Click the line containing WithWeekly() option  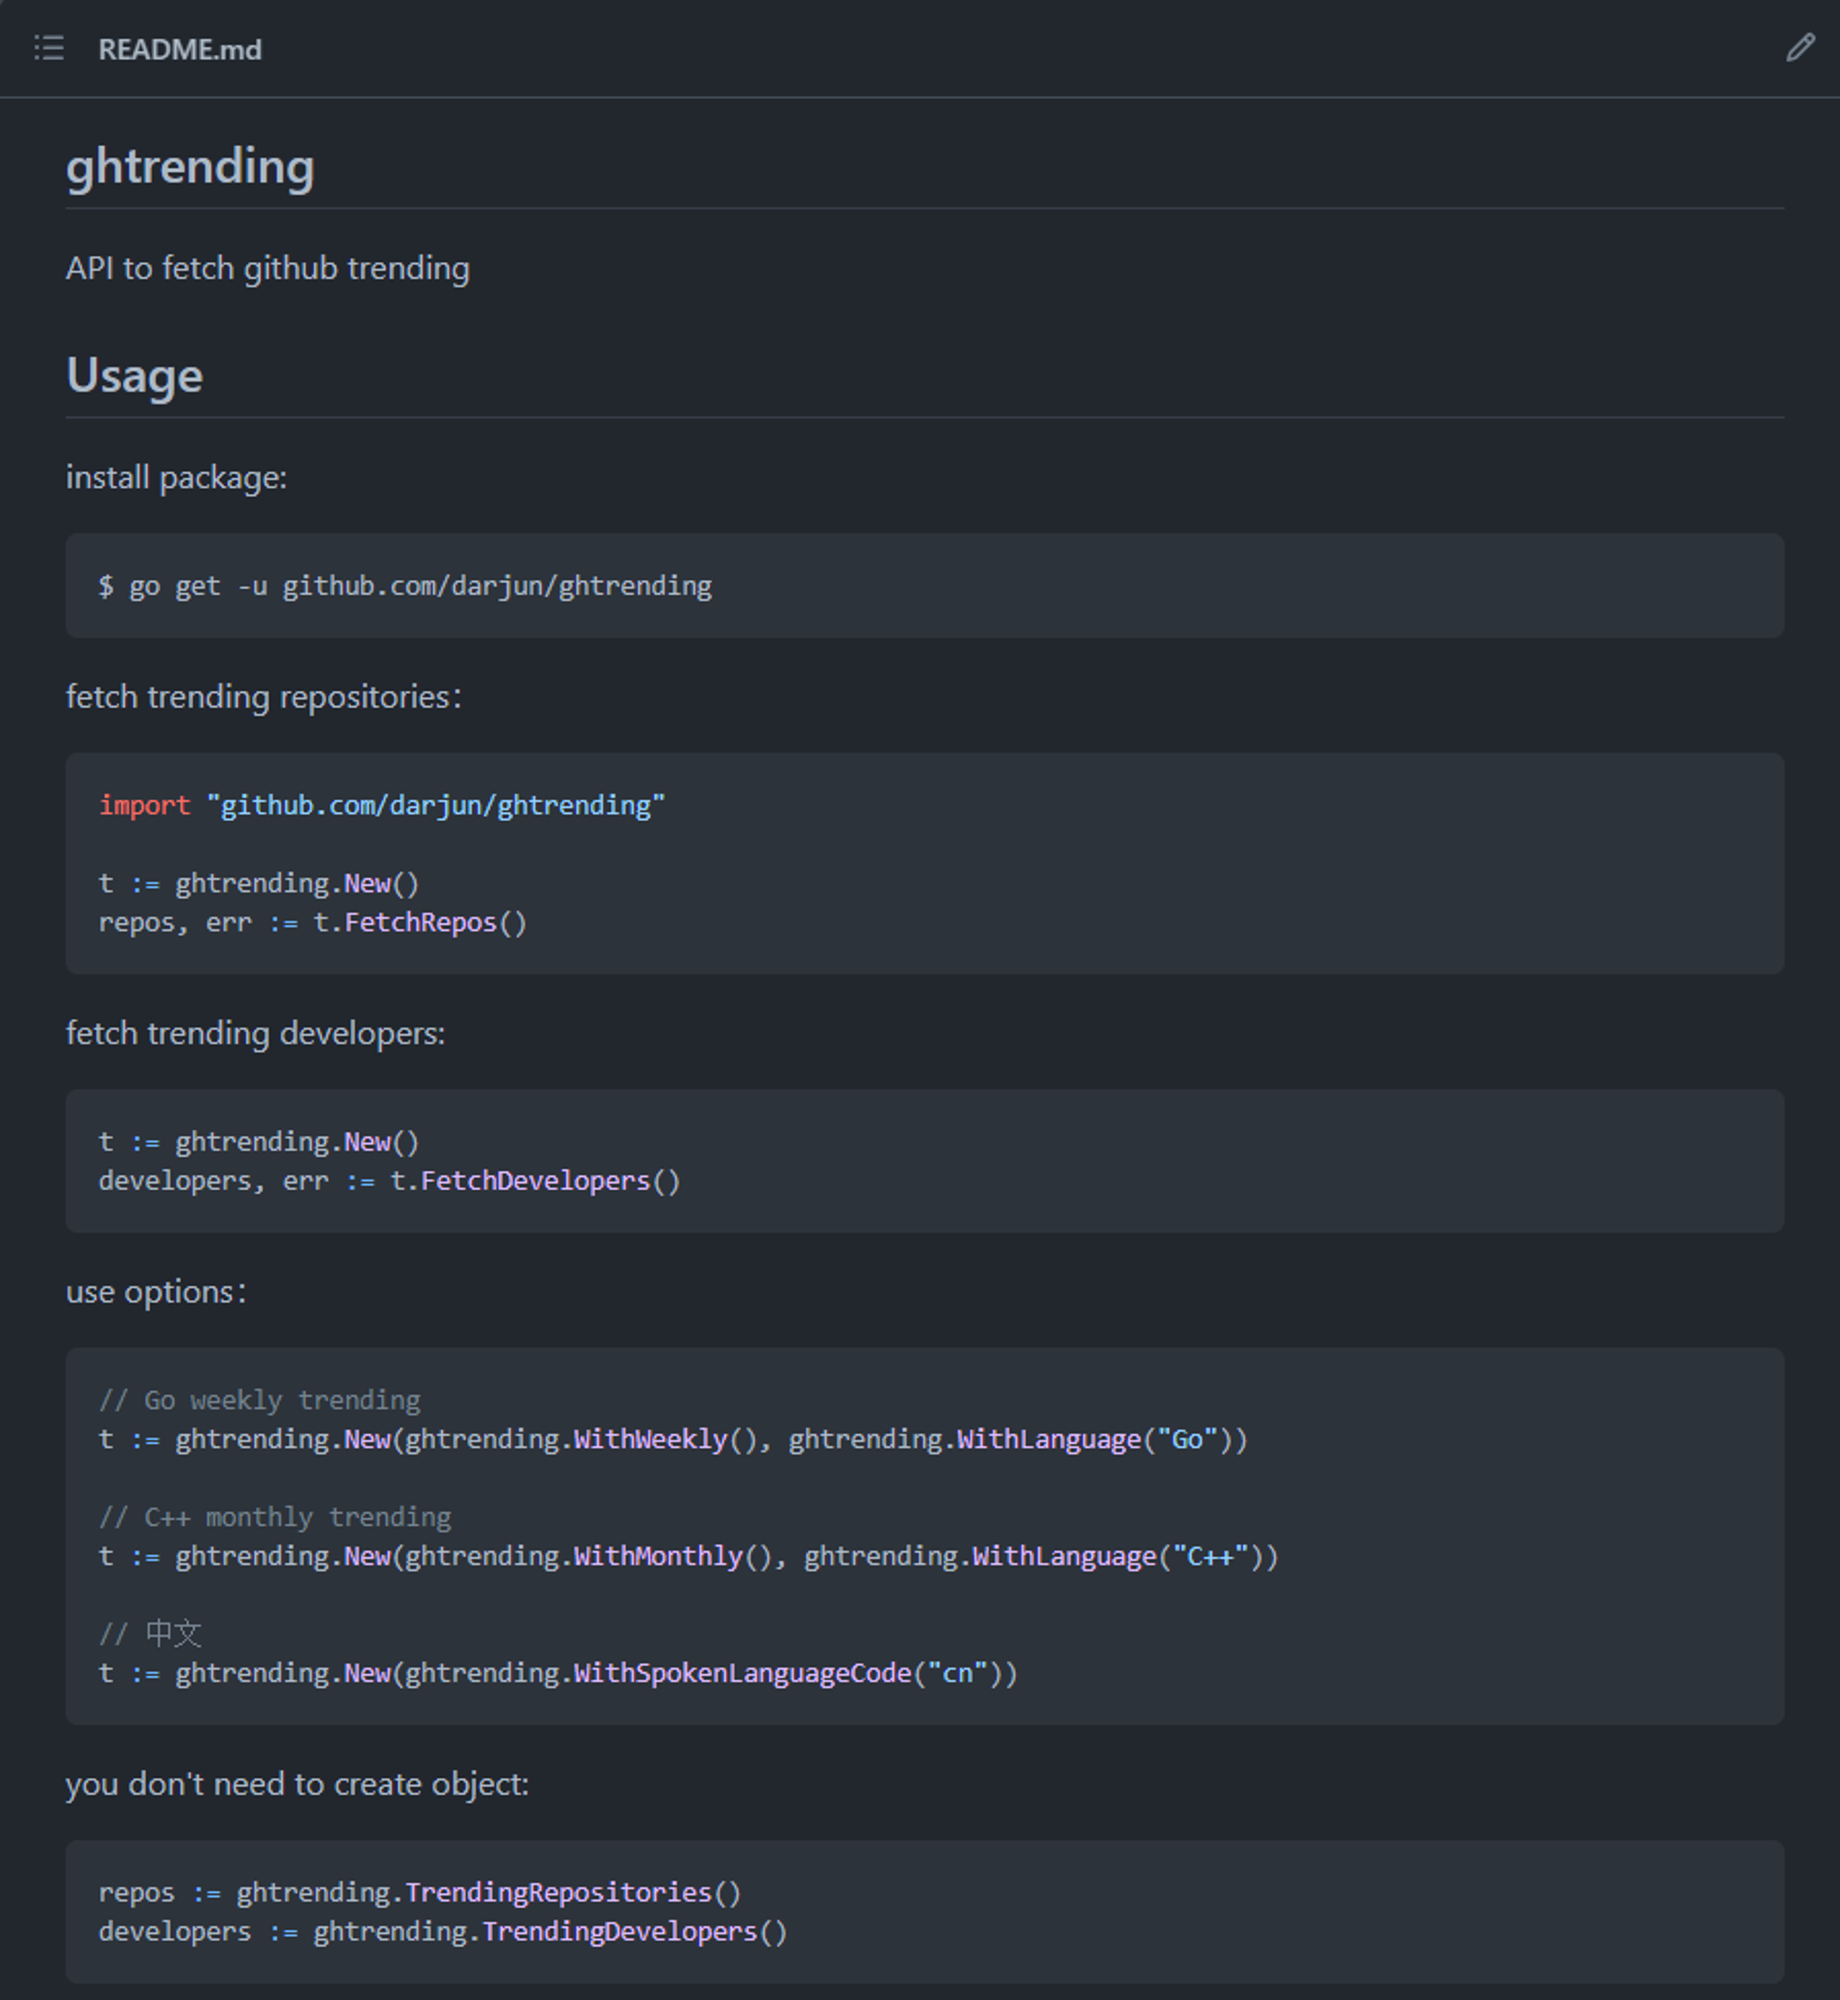tap(673, 1439)
